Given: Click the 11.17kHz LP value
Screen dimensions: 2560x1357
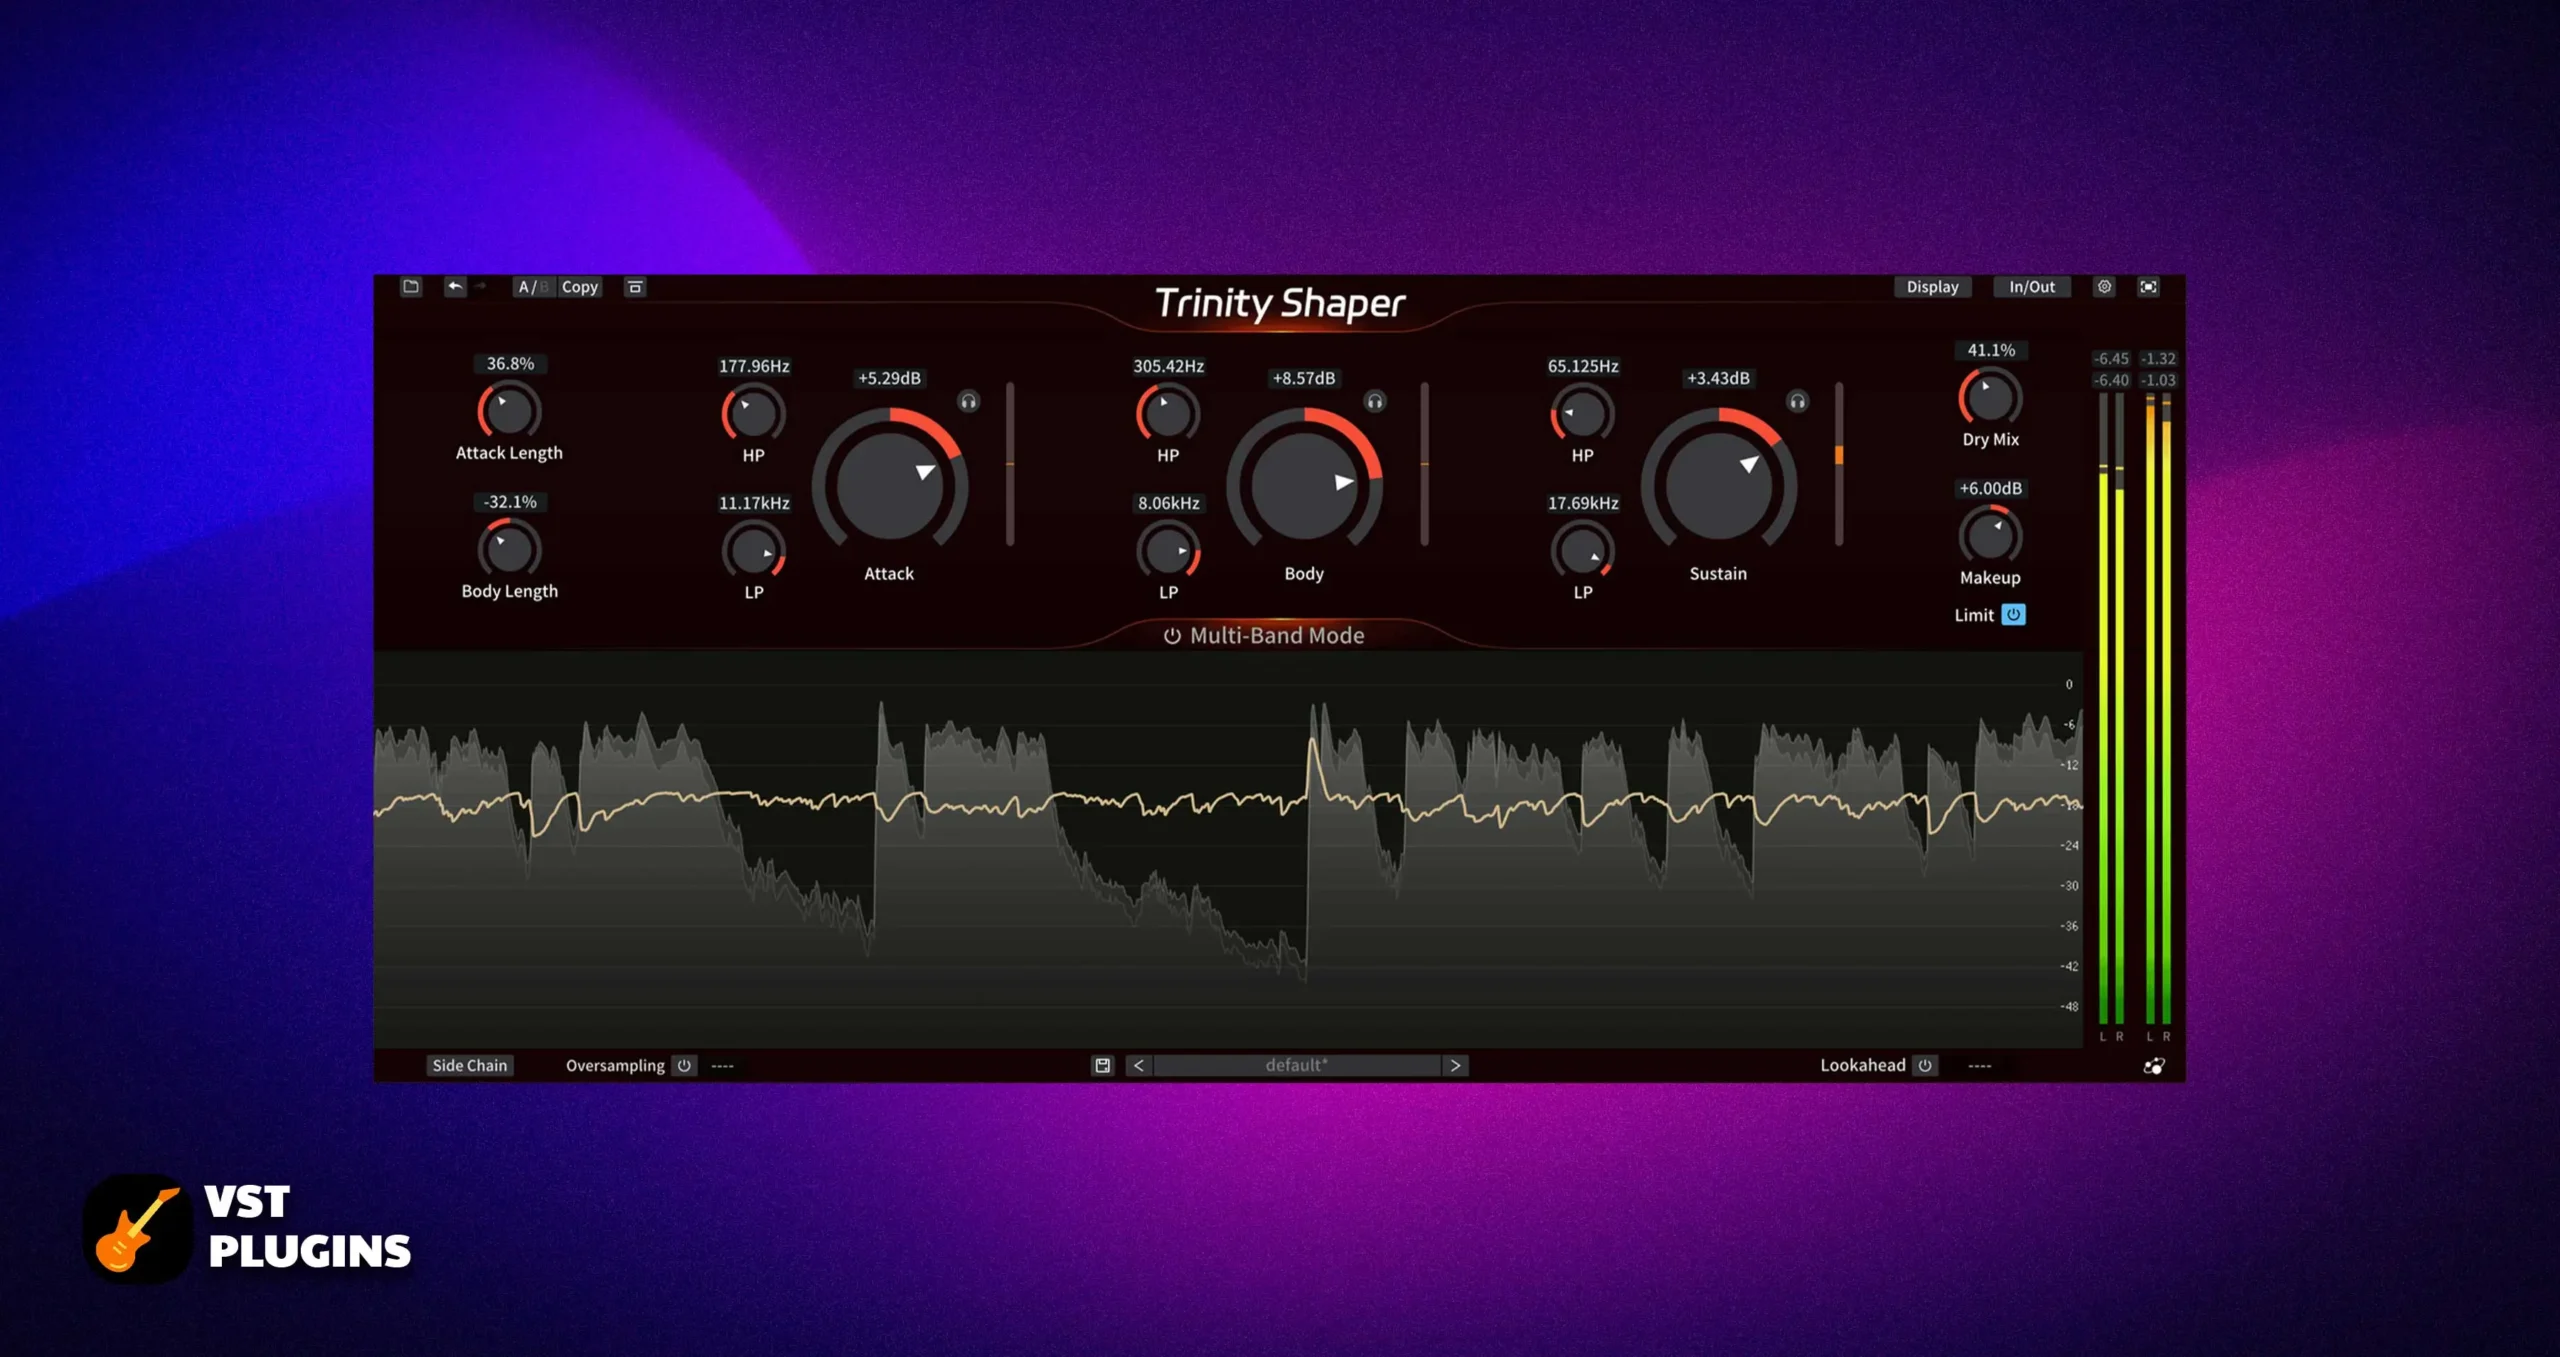Looking at the screenshot, I should [x=754, y=503].
